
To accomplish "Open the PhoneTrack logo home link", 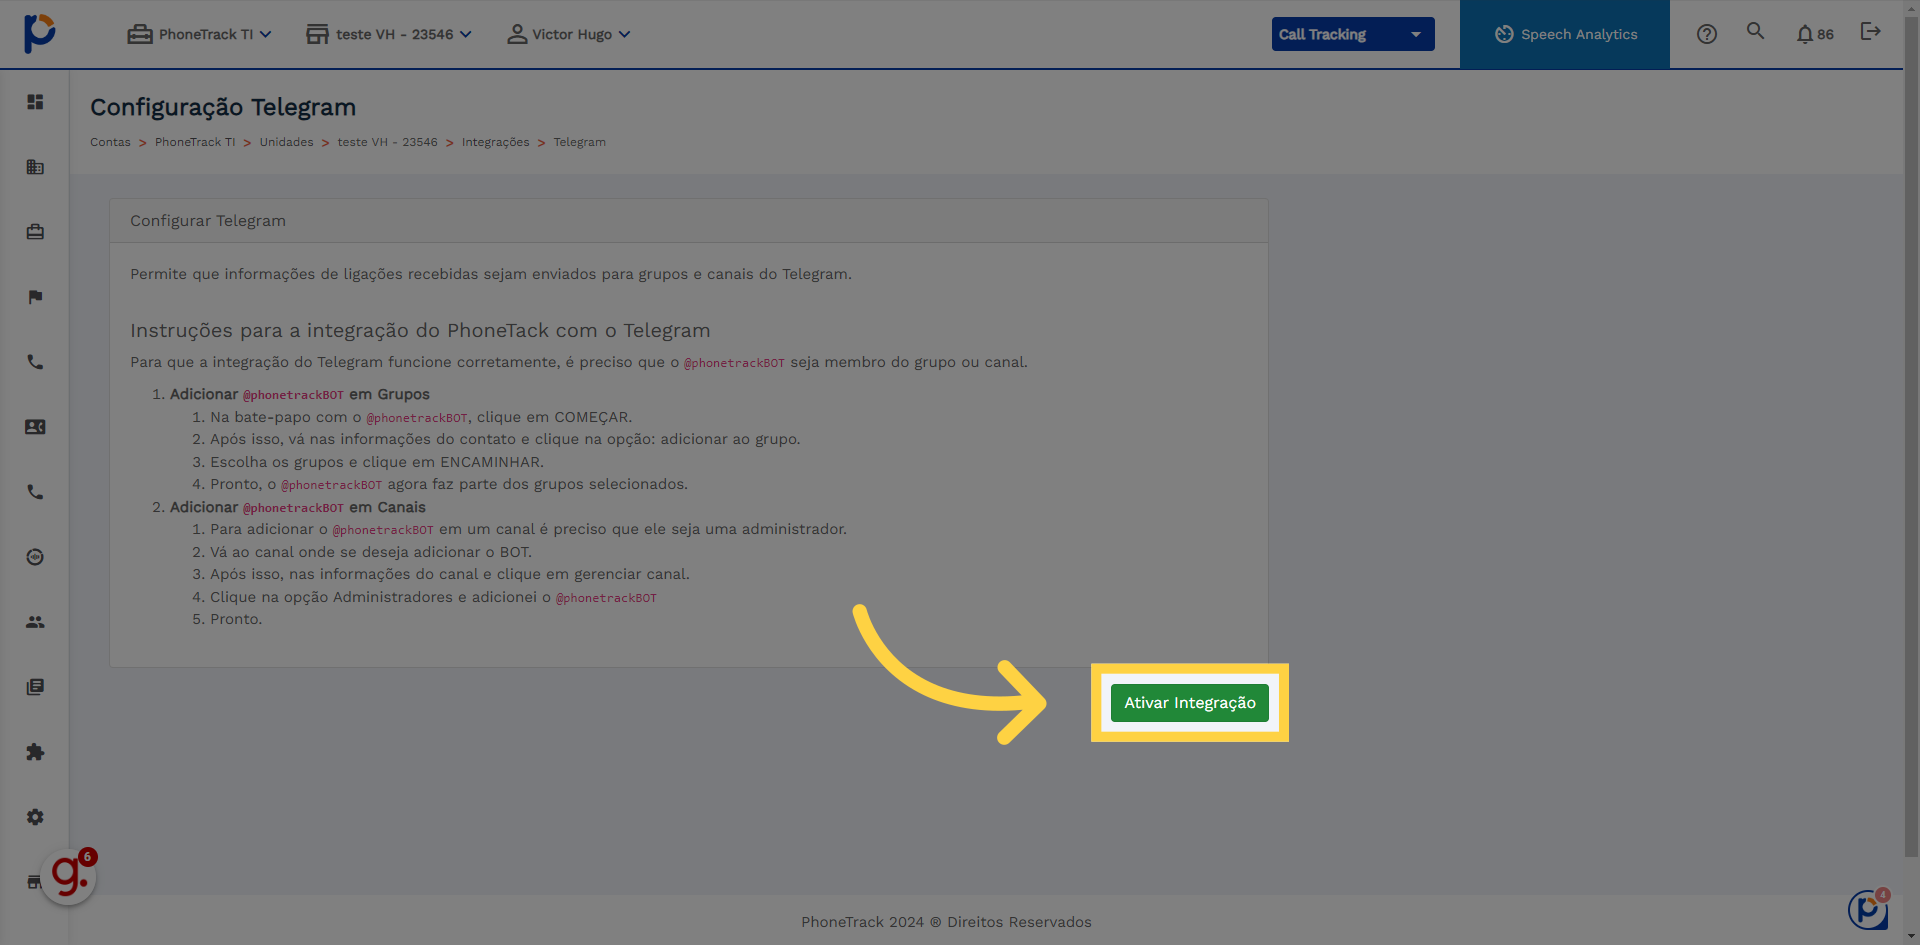I will click(x=39, y=33).
